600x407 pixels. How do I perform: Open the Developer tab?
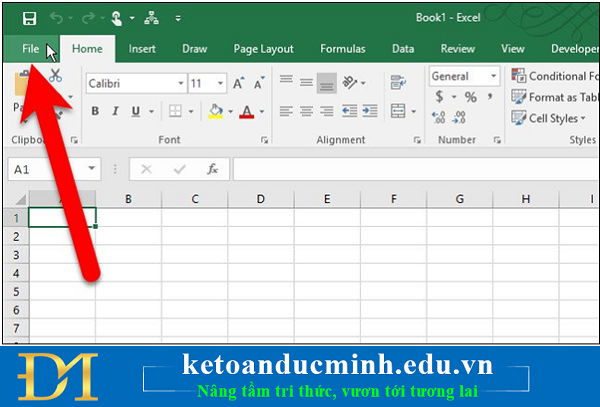574,49
